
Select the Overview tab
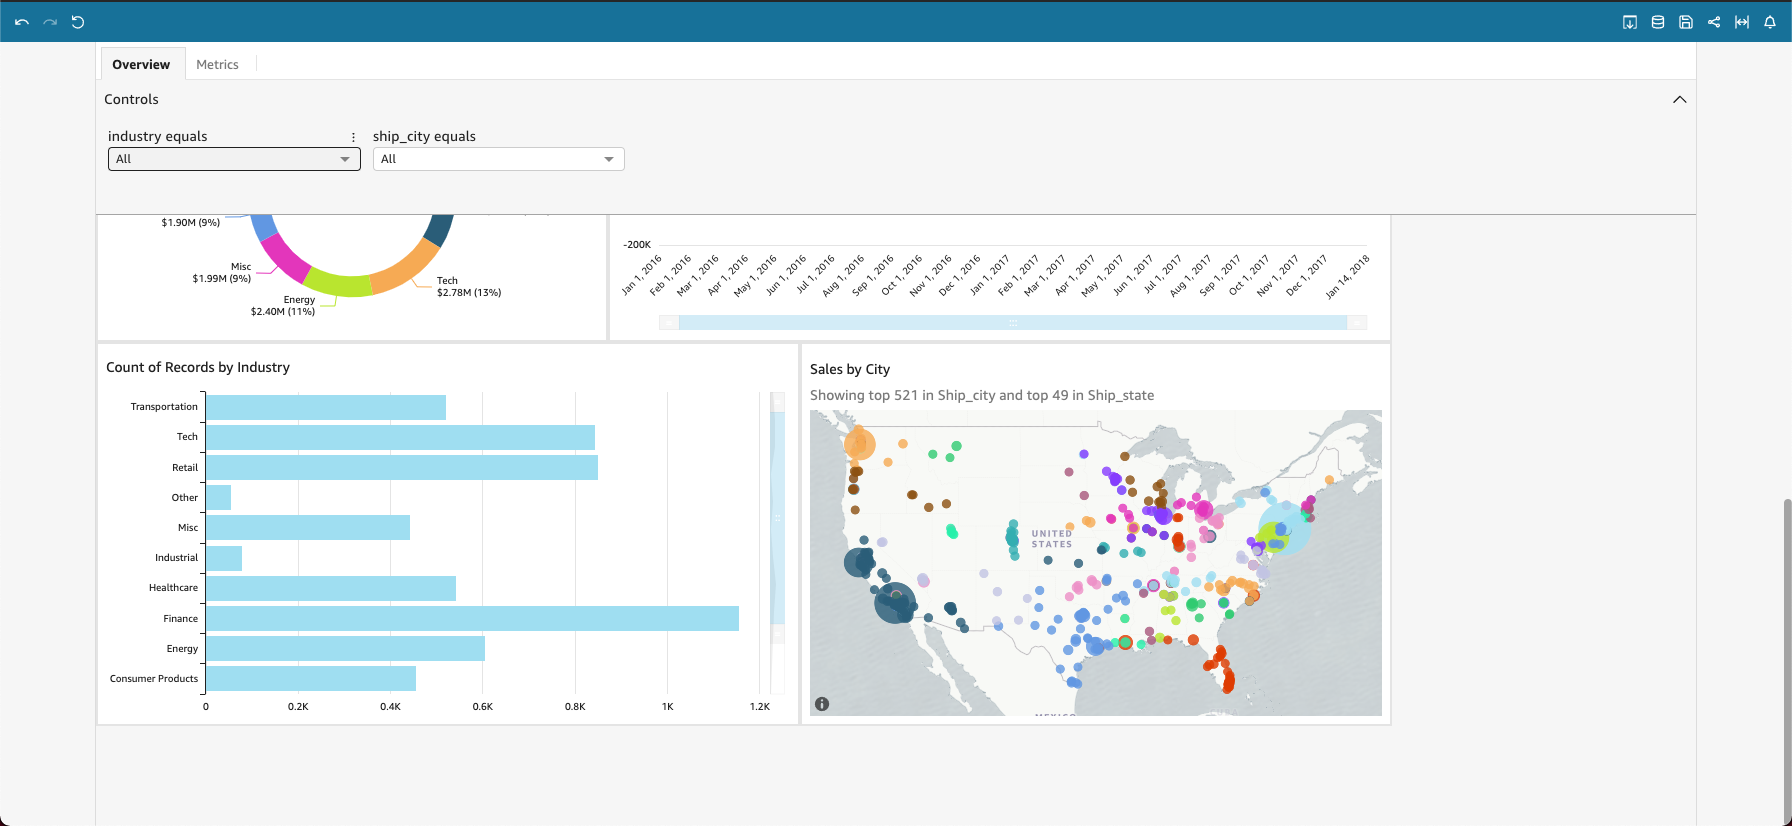tap(141, 65)
